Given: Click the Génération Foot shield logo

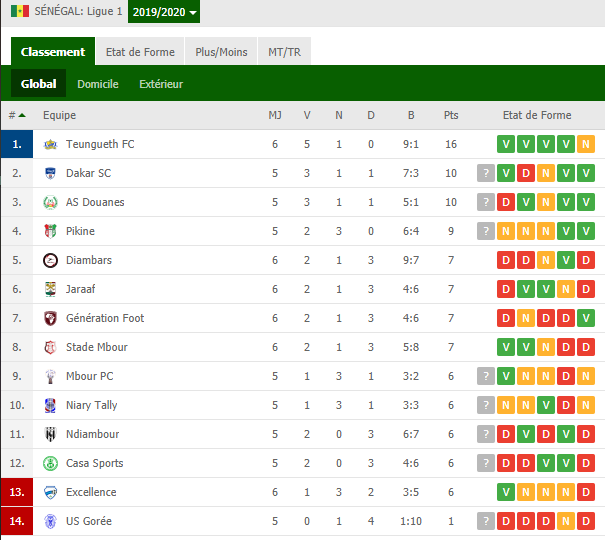Looking at the screenshot, I should click(50, 318).
